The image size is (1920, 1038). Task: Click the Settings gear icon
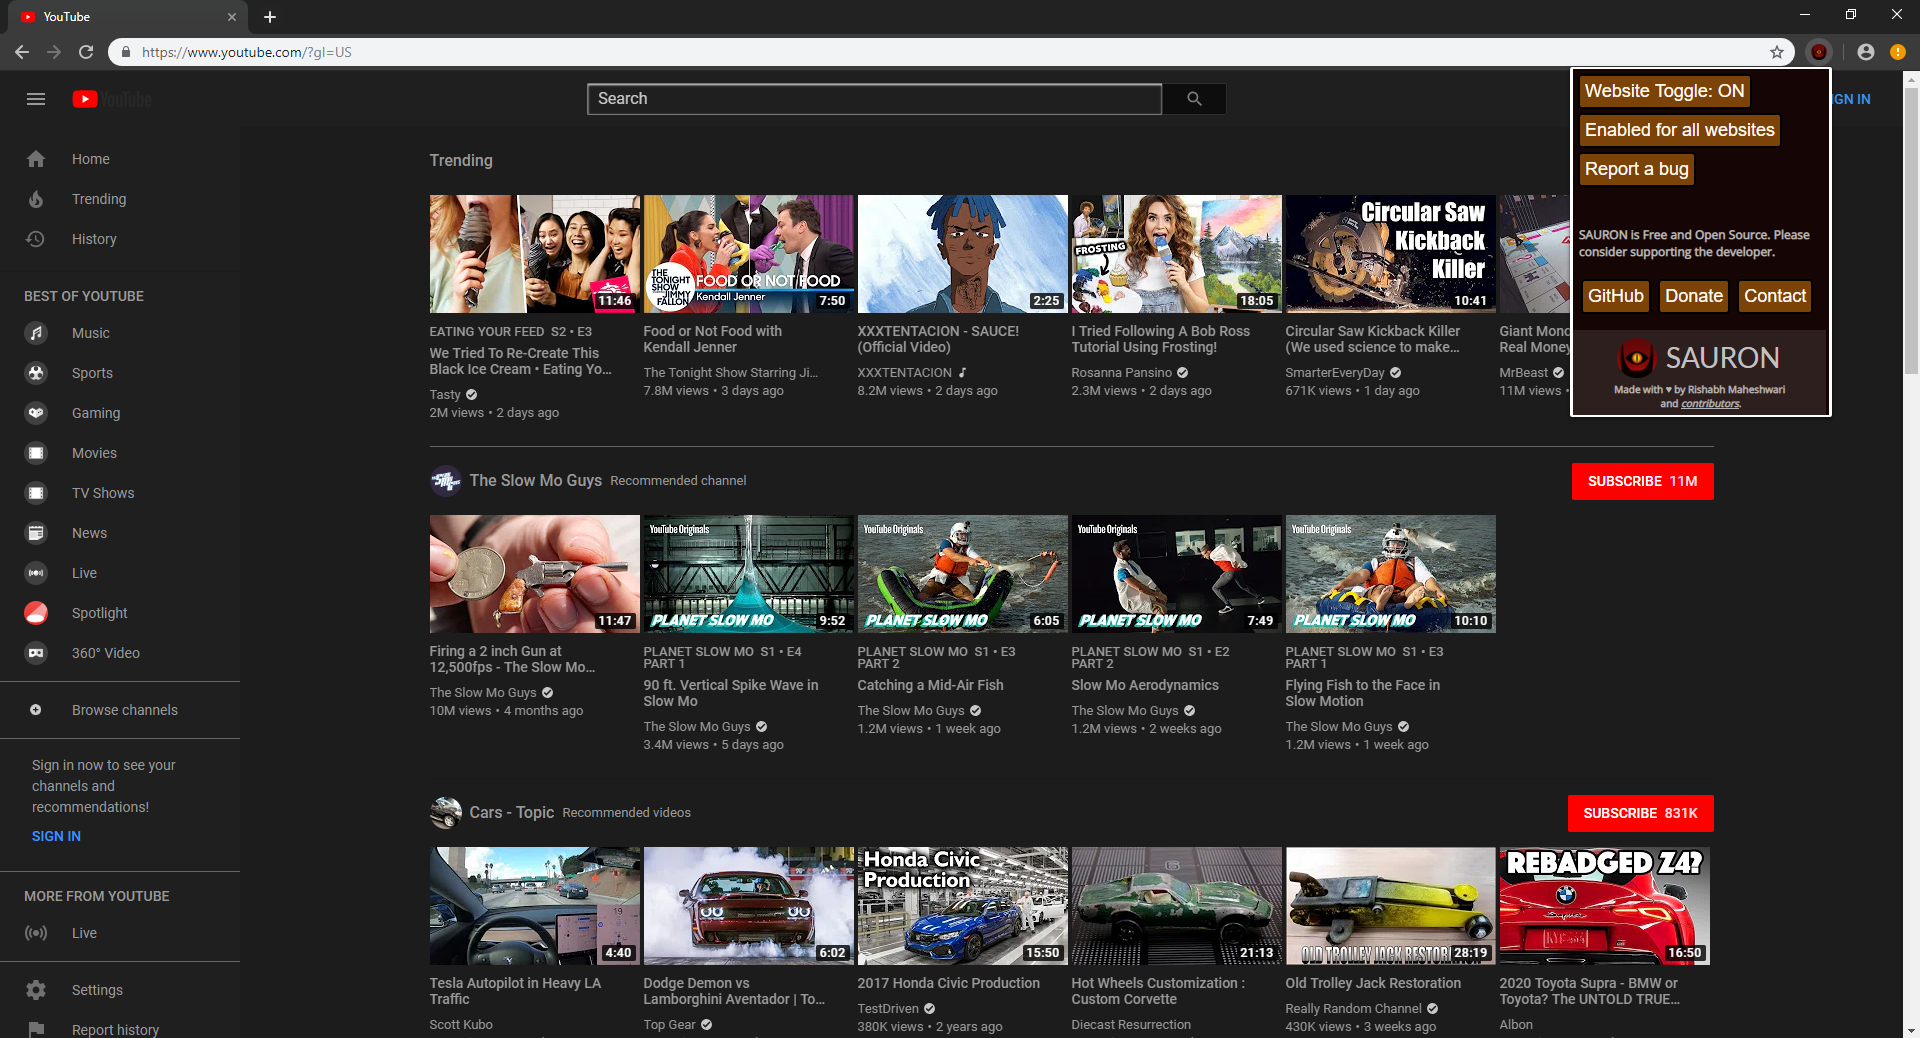[x=36, y=990]
